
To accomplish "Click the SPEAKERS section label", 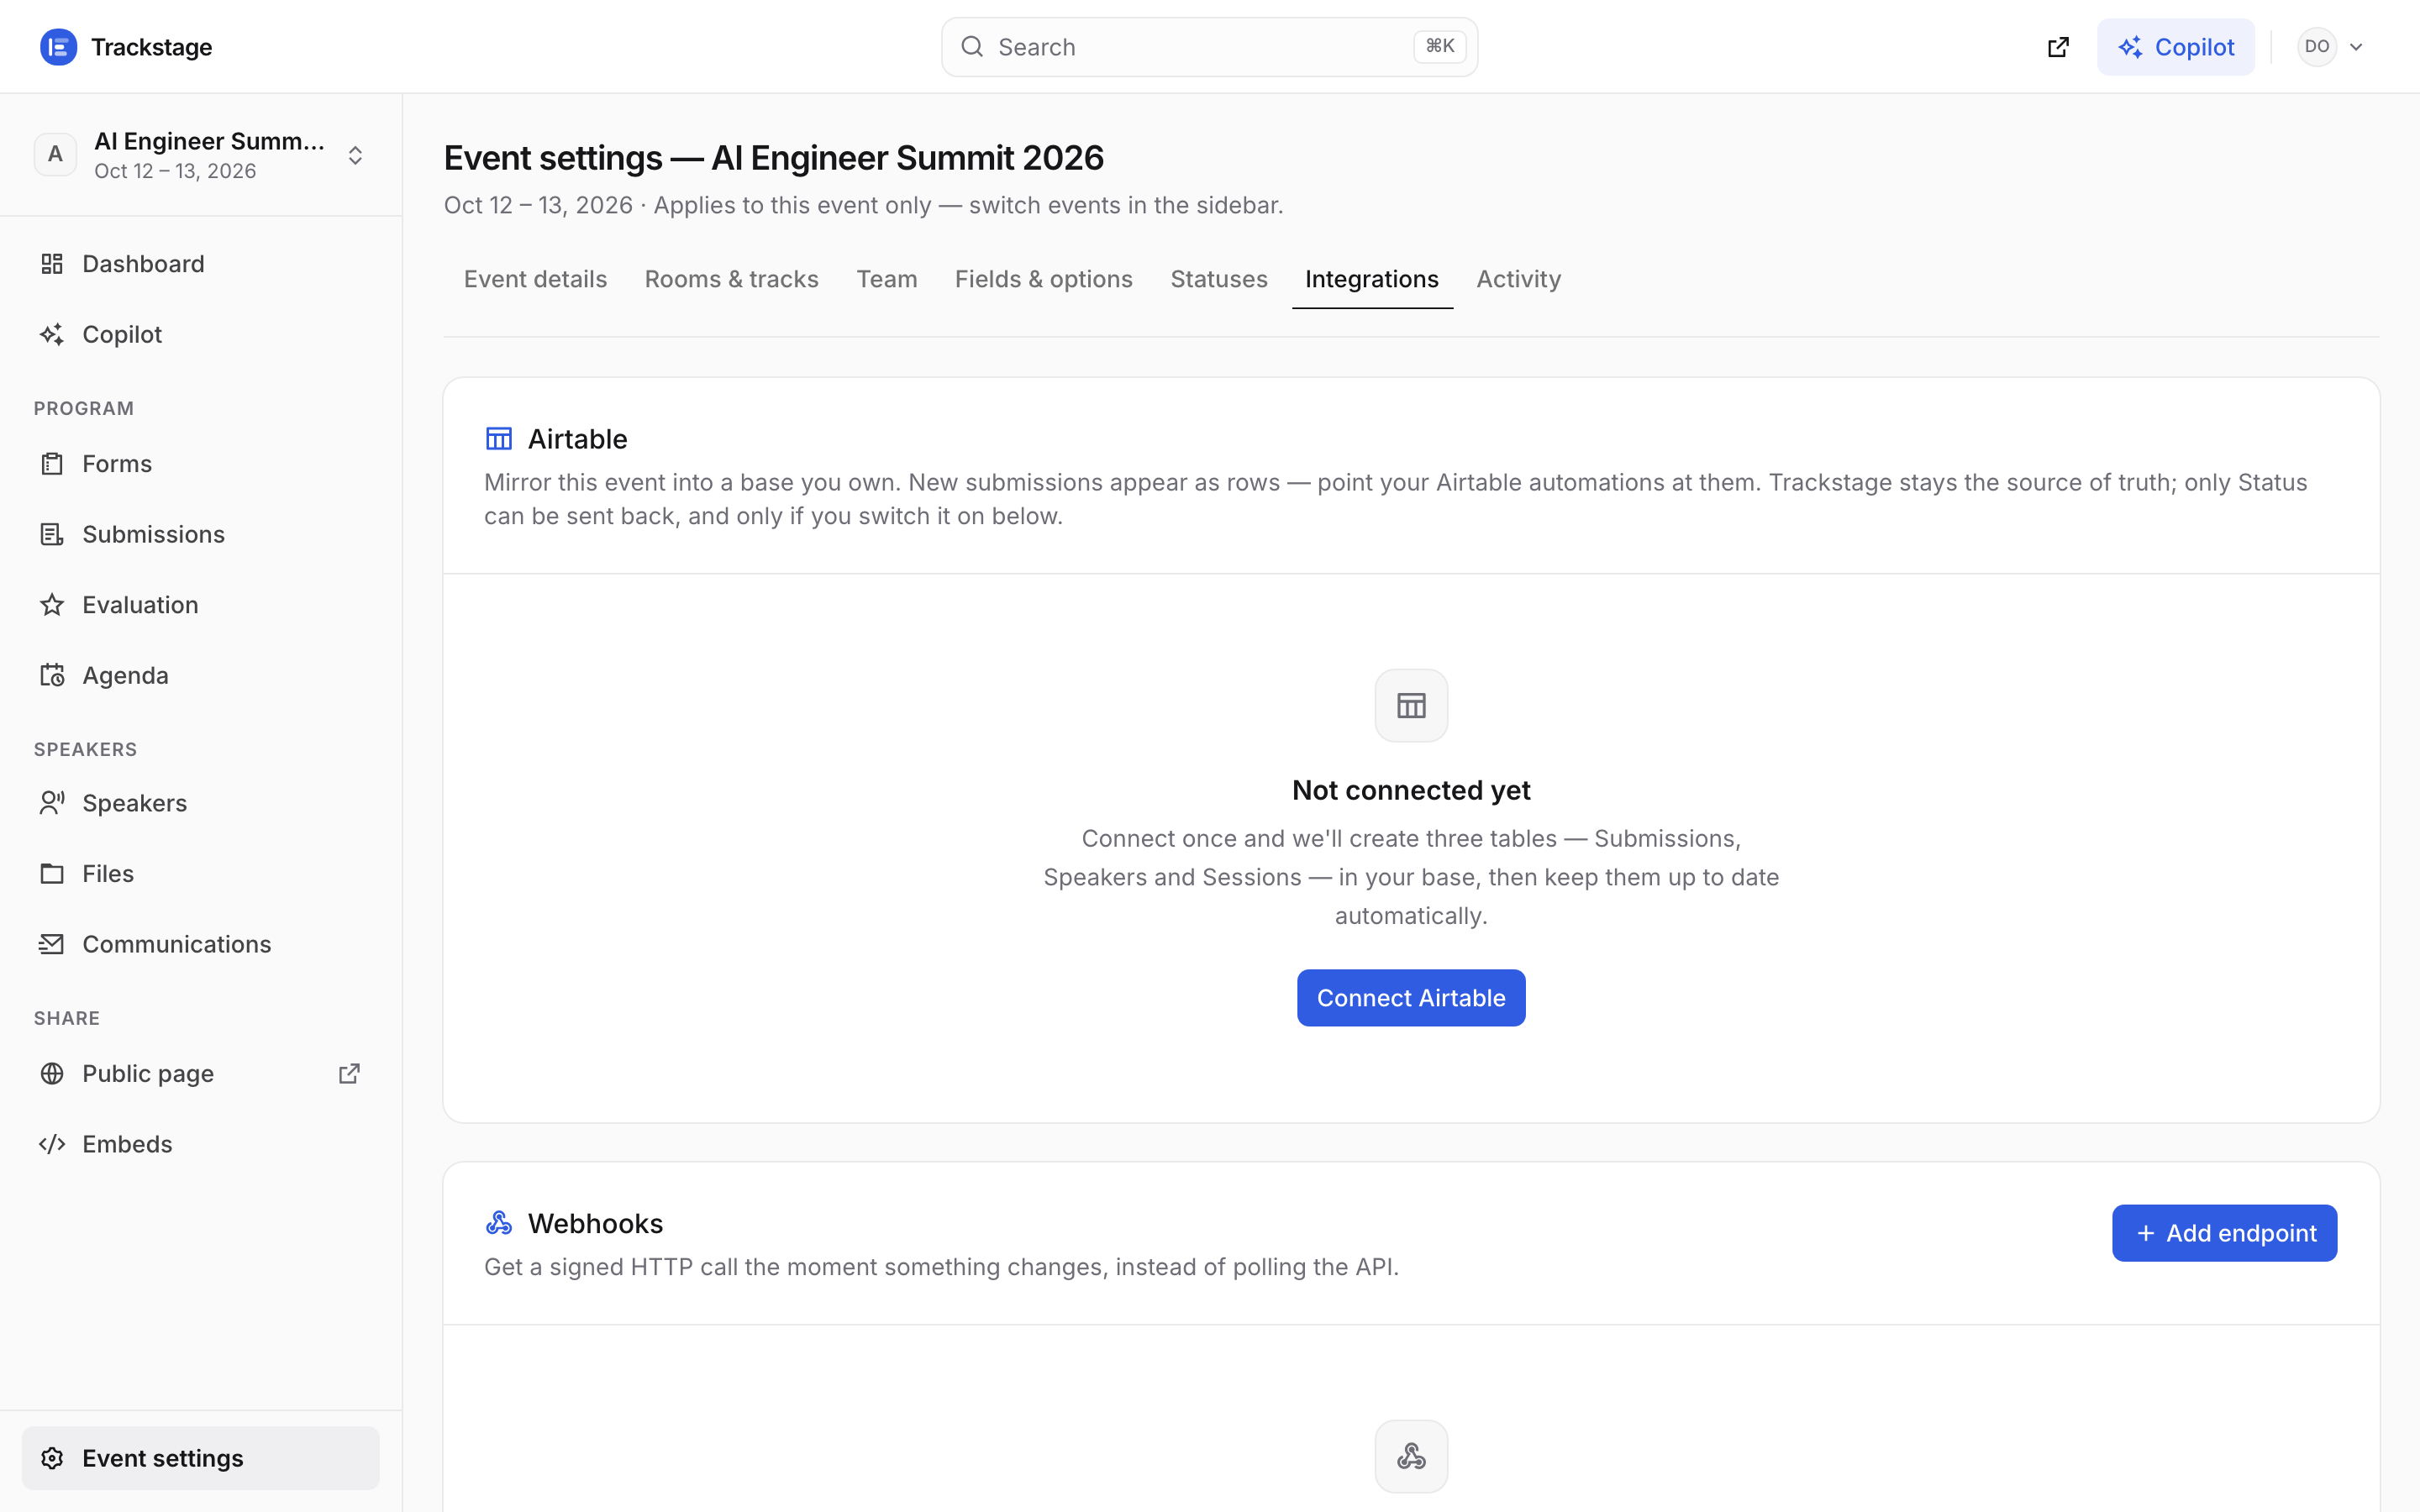I will [x=85, y=750].
